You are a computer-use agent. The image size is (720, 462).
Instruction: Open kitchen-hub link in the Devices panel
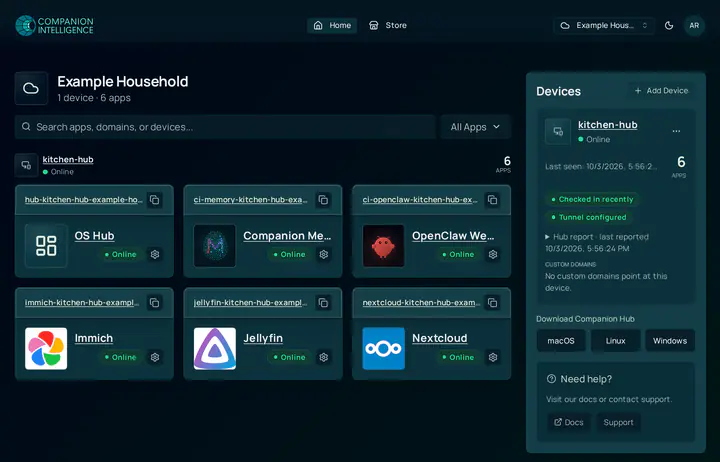608,124
